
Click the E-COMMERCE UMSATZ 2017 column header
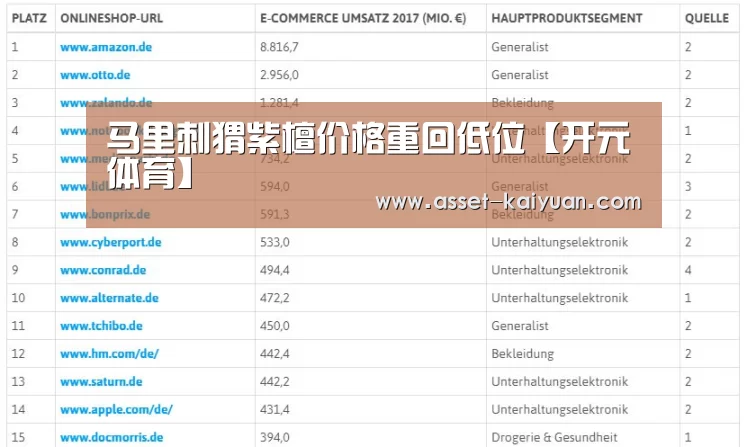tap(363, 19)
